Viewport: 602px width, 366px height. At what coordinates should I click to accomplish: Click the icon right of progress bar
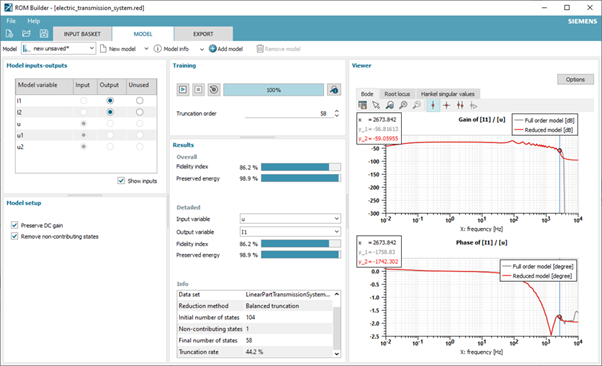coord(334,89)
